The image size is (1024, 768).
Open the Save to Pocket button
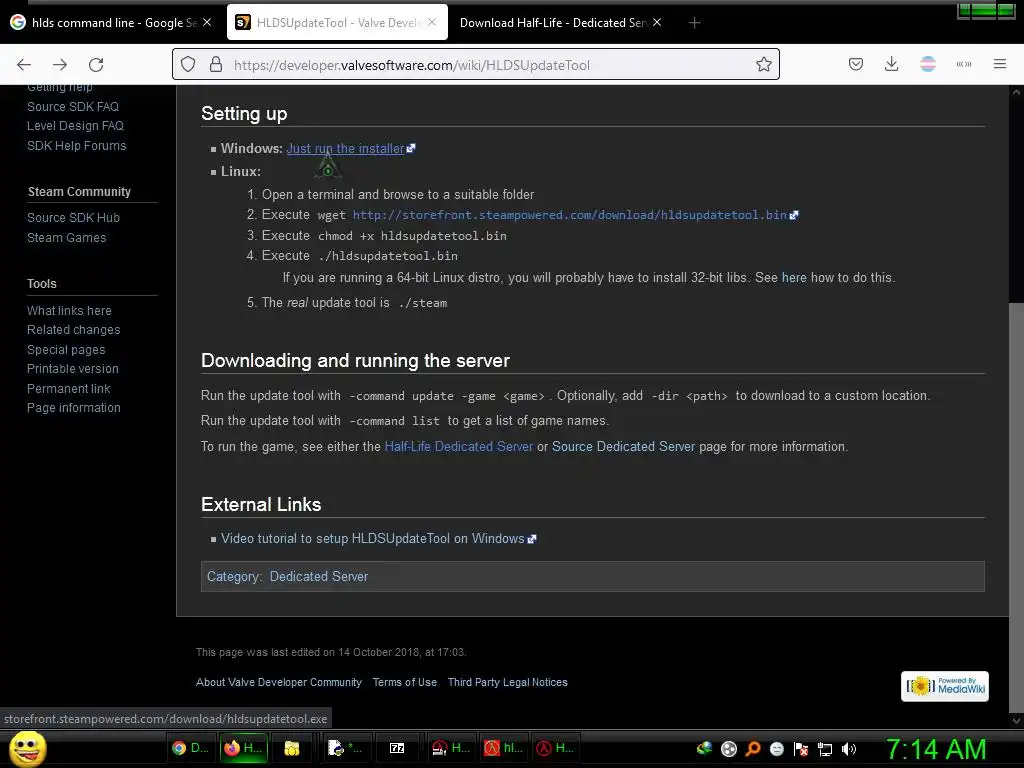[856, 64]
